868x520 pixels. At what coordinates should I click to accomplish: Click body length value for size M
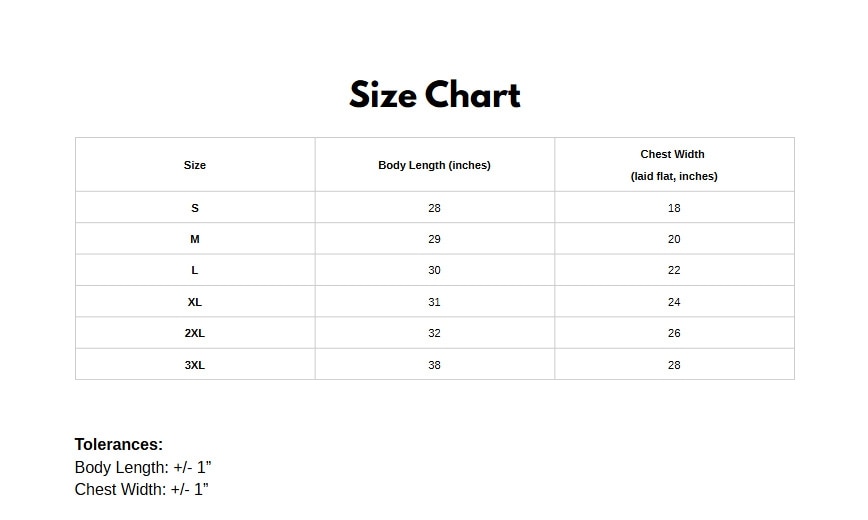(434, 239)
